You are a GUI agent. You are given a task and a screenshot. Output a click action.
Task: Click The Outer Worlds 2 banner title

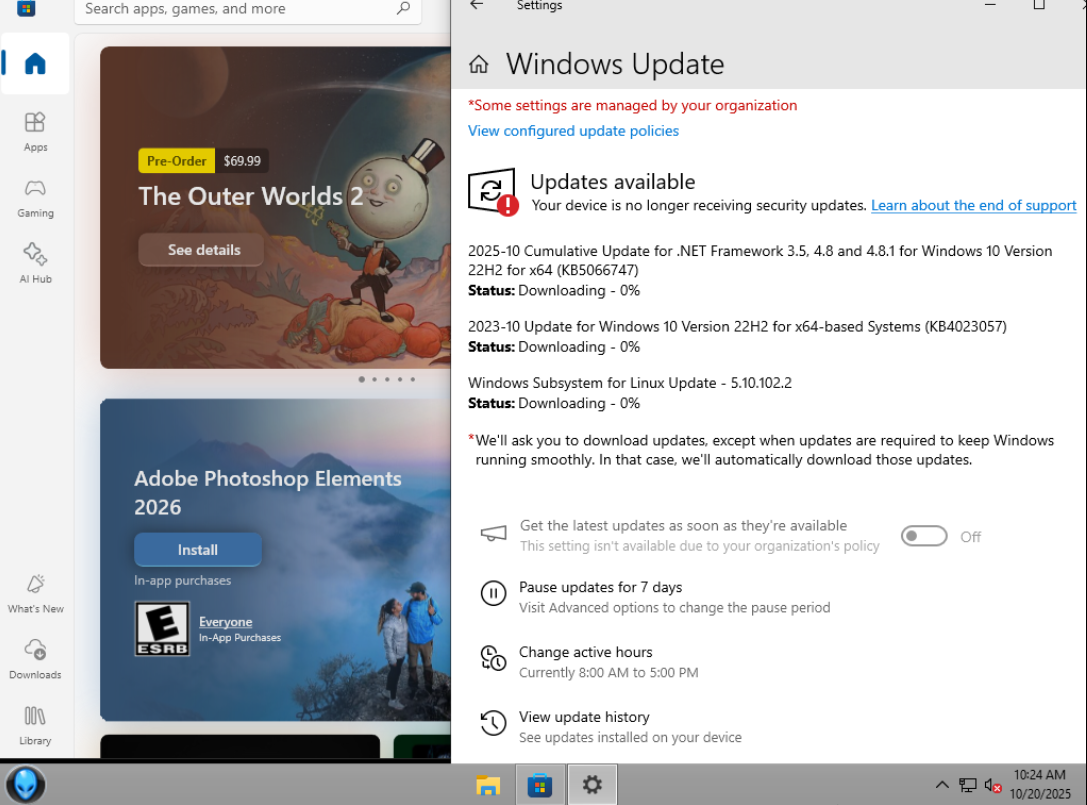251,196
